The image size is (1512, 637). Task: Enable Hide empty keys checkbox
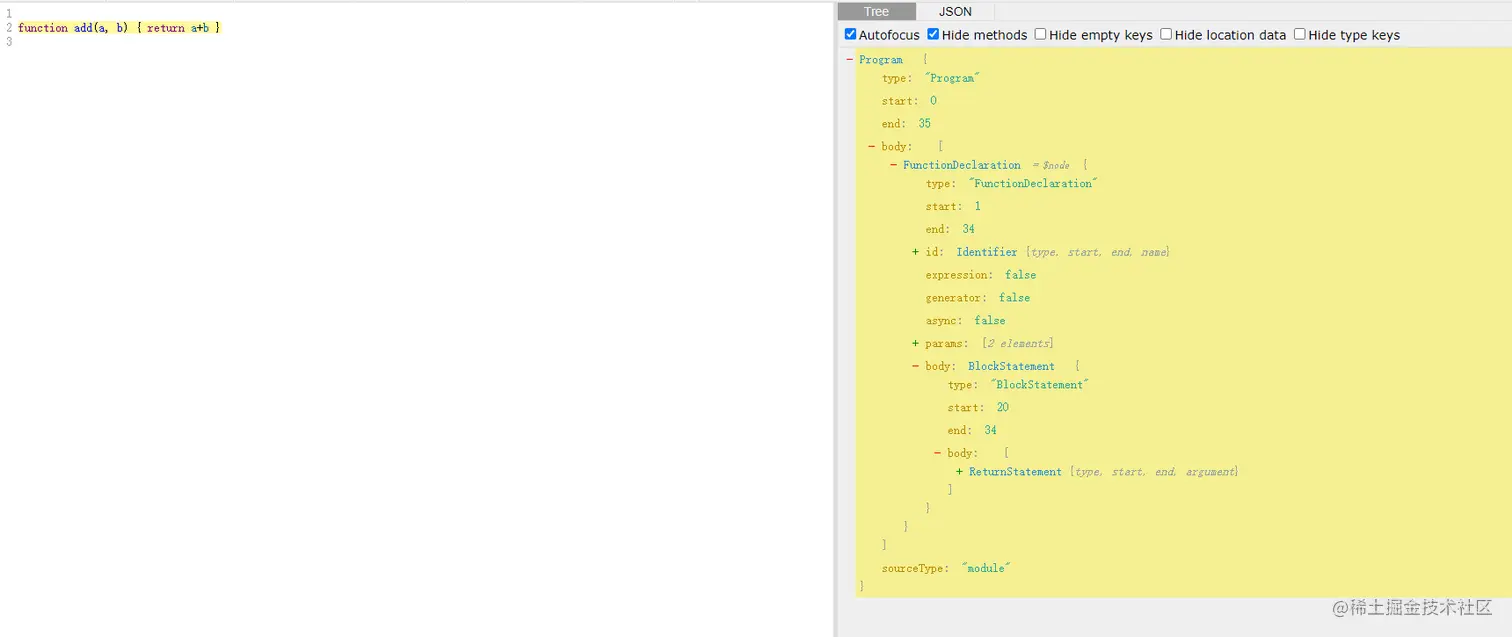coord(1040,34)
